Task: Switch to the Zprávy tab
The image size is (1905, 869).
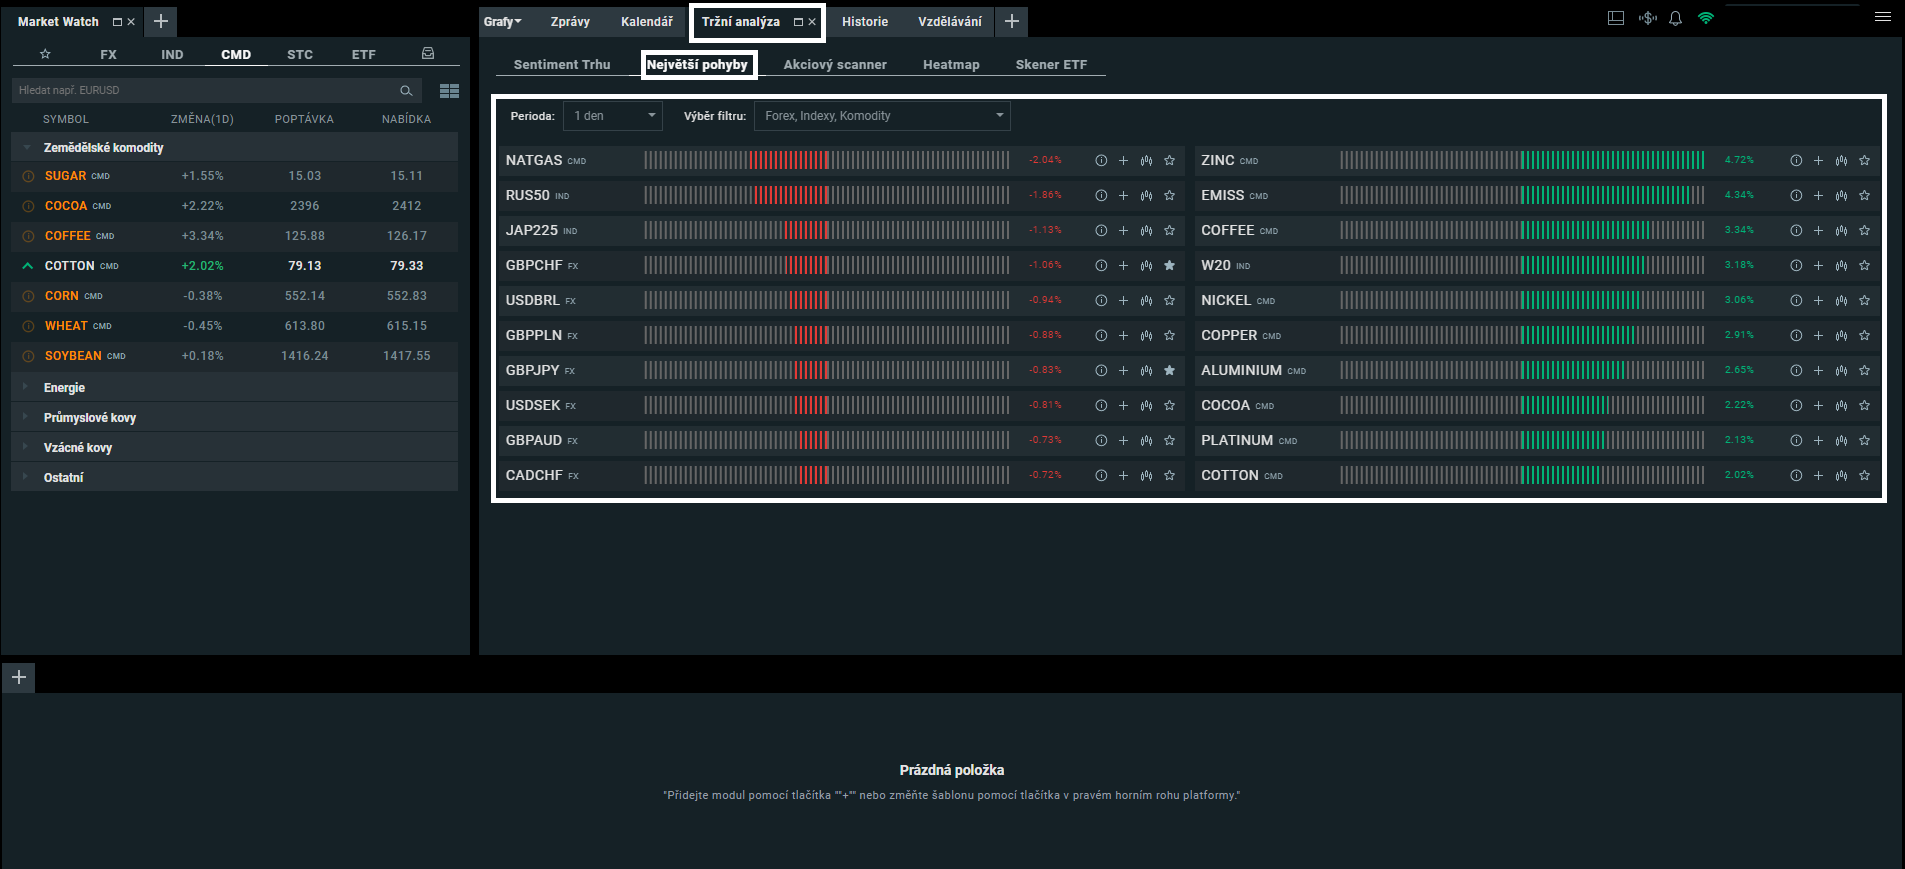Action: [x=570, y=21]
